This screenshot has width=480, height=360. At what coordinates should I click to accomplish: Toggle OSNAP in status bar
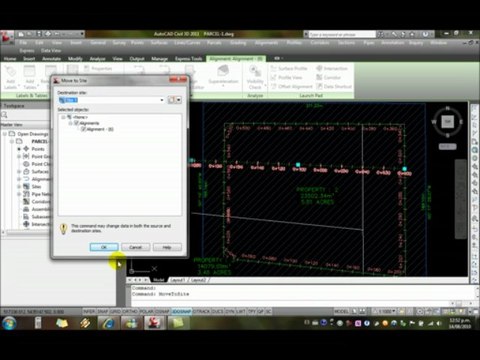click(162, 311)
